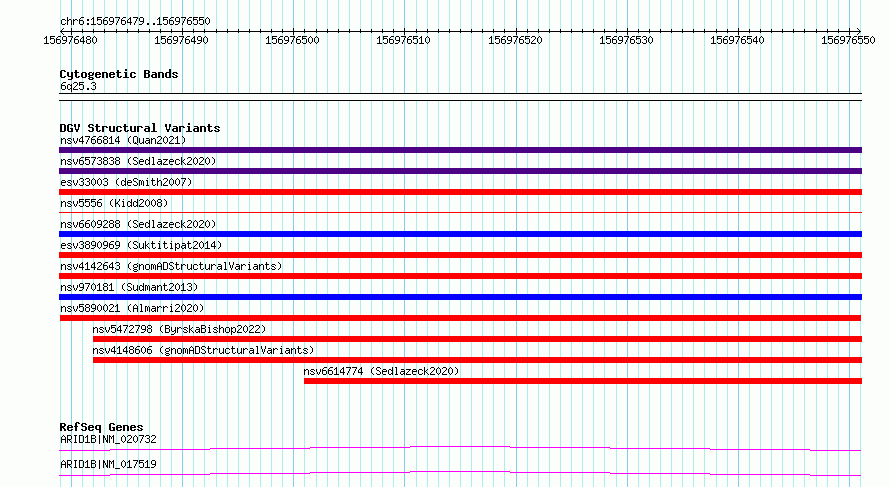Click the red bar under esv33003
The width and height of the screenshot is (890, 487).
pyautogui.click(x=460, y=192)
